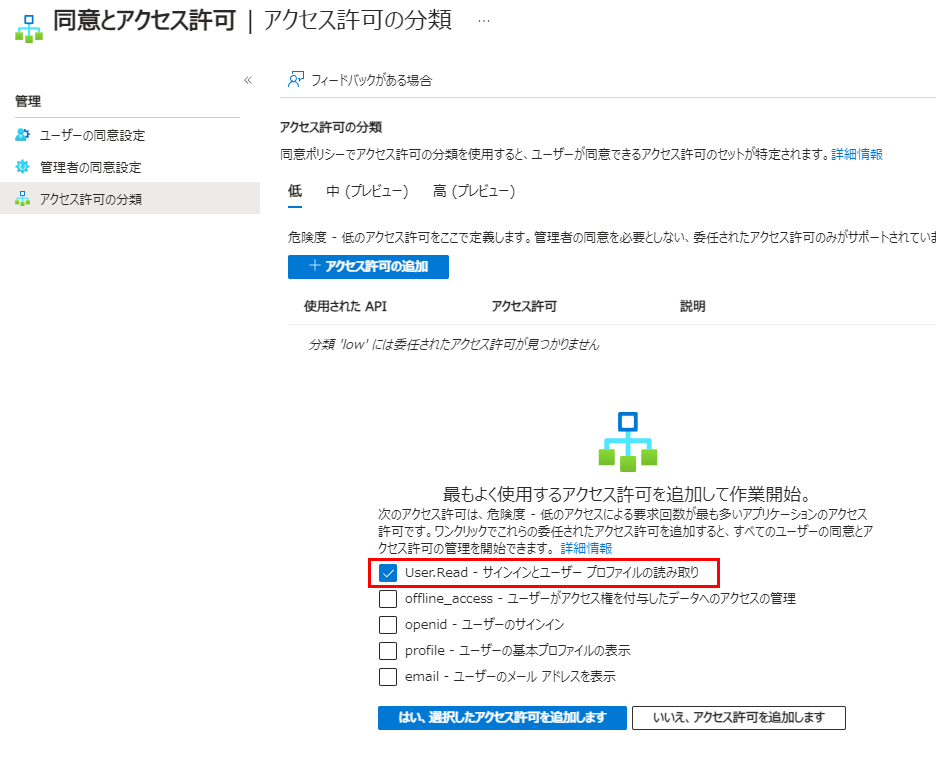The width and height of the screenshot is (936, 760).
Task: Click the 管理 section heading
Action: click(x=28, y=101)
